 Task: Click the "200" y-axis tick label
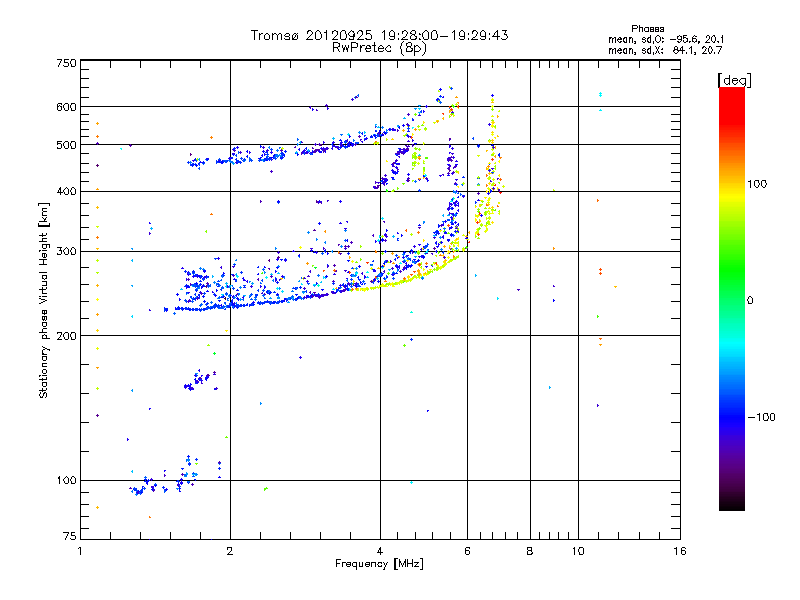66,336
